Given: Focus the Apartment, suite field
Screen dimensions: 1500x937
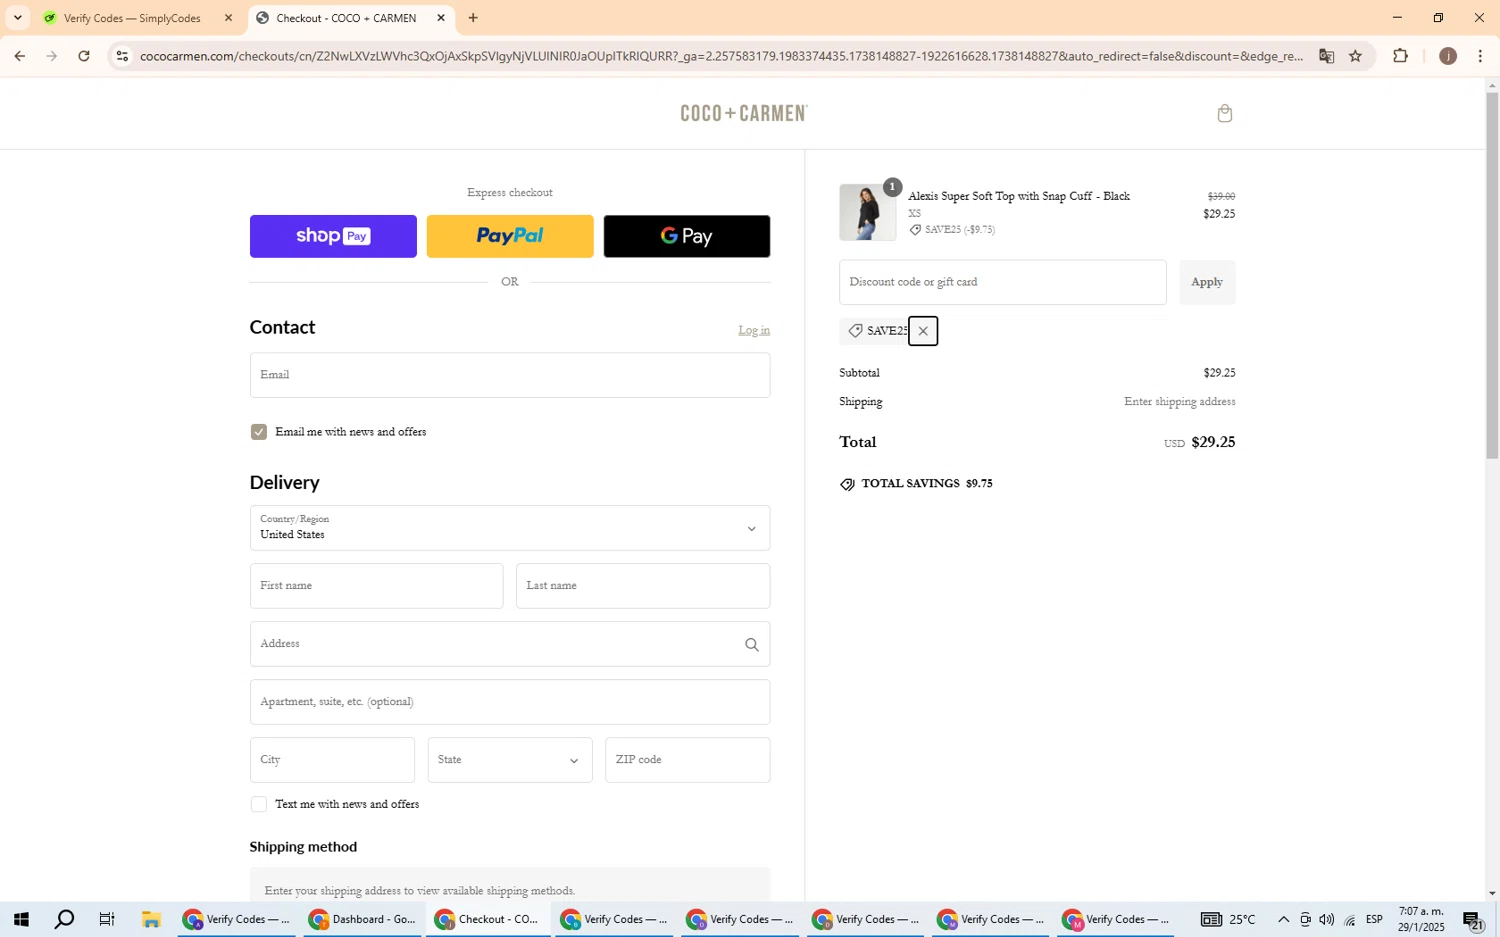Looking at the screenshot, I should (510, 702).
